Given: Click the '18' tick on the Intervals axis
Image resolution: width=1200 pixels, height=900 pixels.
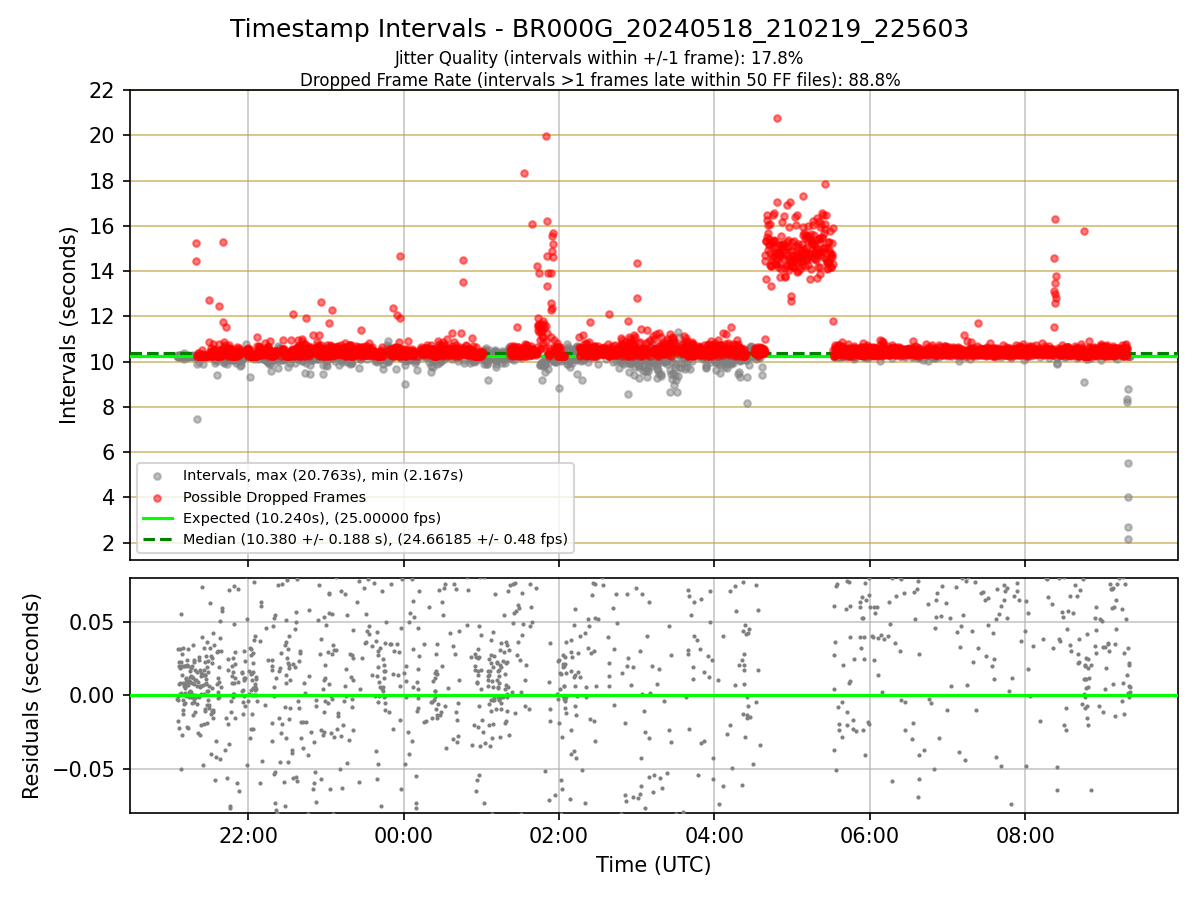Looking at the screenshot, I should point(105,181).
